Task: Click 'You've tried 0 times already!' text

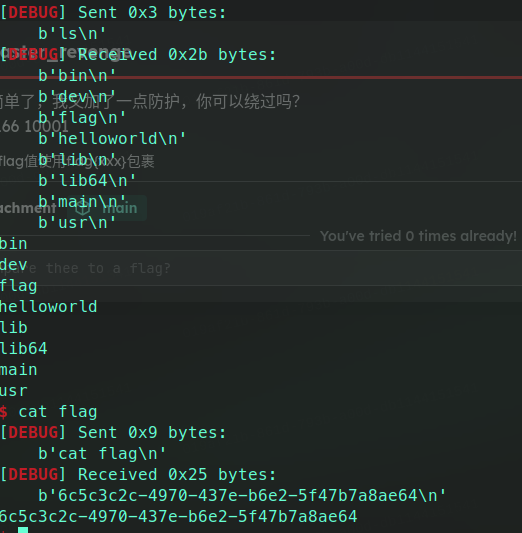Action: [418, 236]
